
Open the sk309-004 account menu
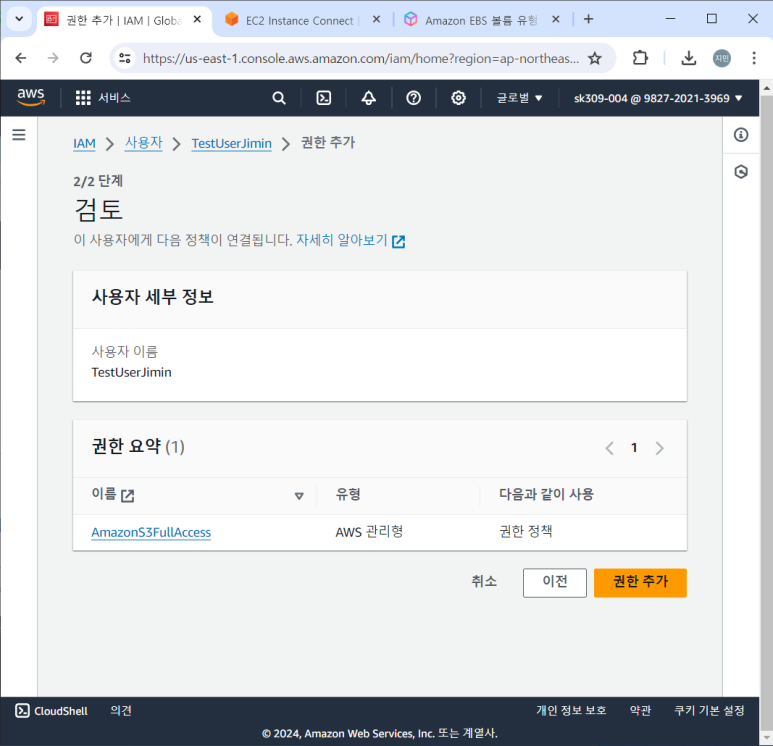[x=658, y=98]
